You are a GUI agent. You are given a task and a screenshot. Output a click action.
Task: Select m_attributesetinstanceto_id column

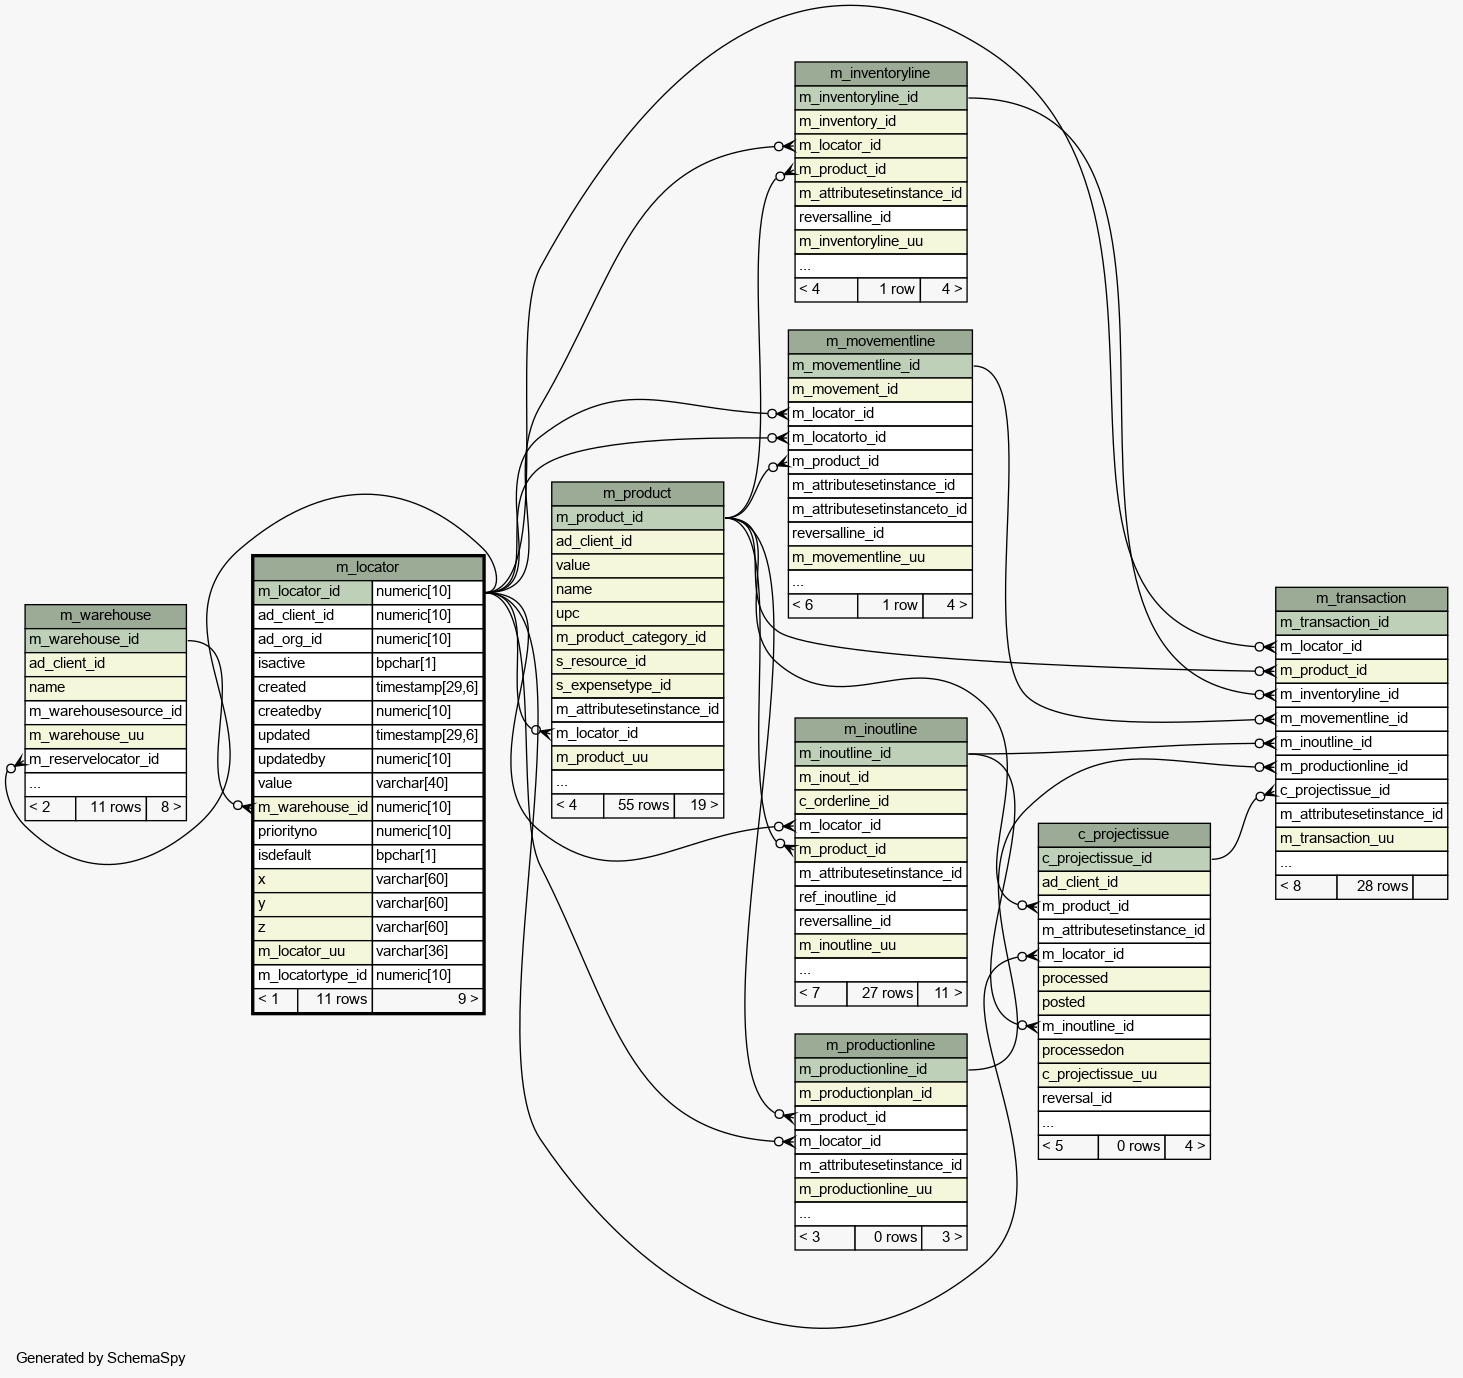point(880,509)
